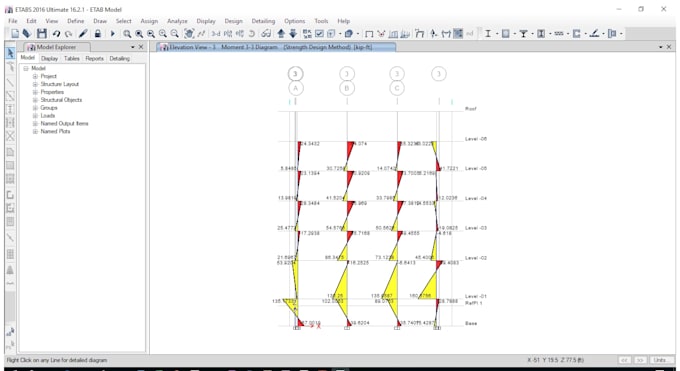Select the pointer tool in left sidebar

point(10,53)
